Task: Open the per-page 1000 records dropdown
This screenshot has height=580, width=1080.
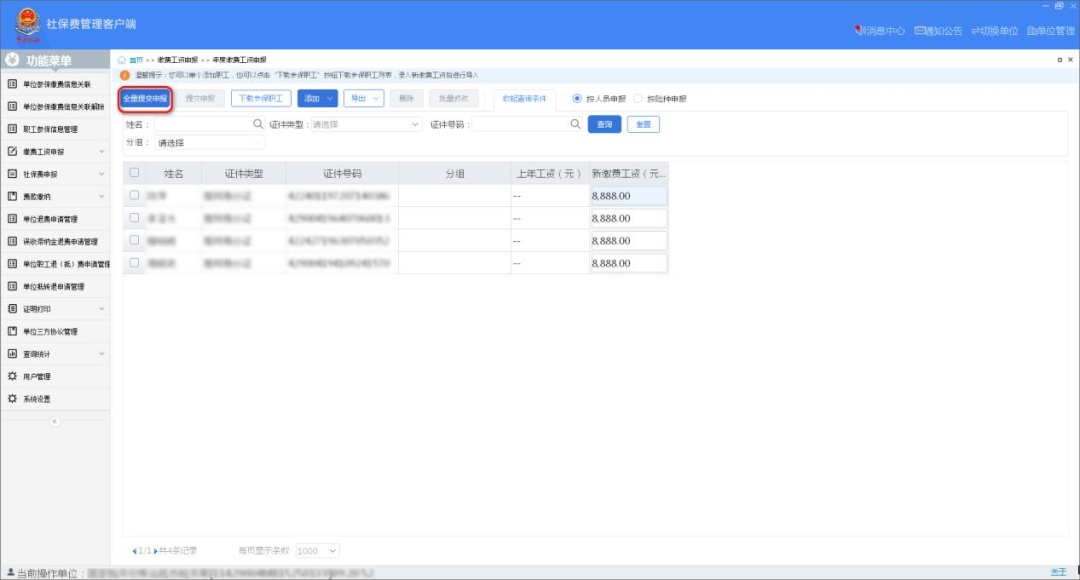Action: [318, 551]
